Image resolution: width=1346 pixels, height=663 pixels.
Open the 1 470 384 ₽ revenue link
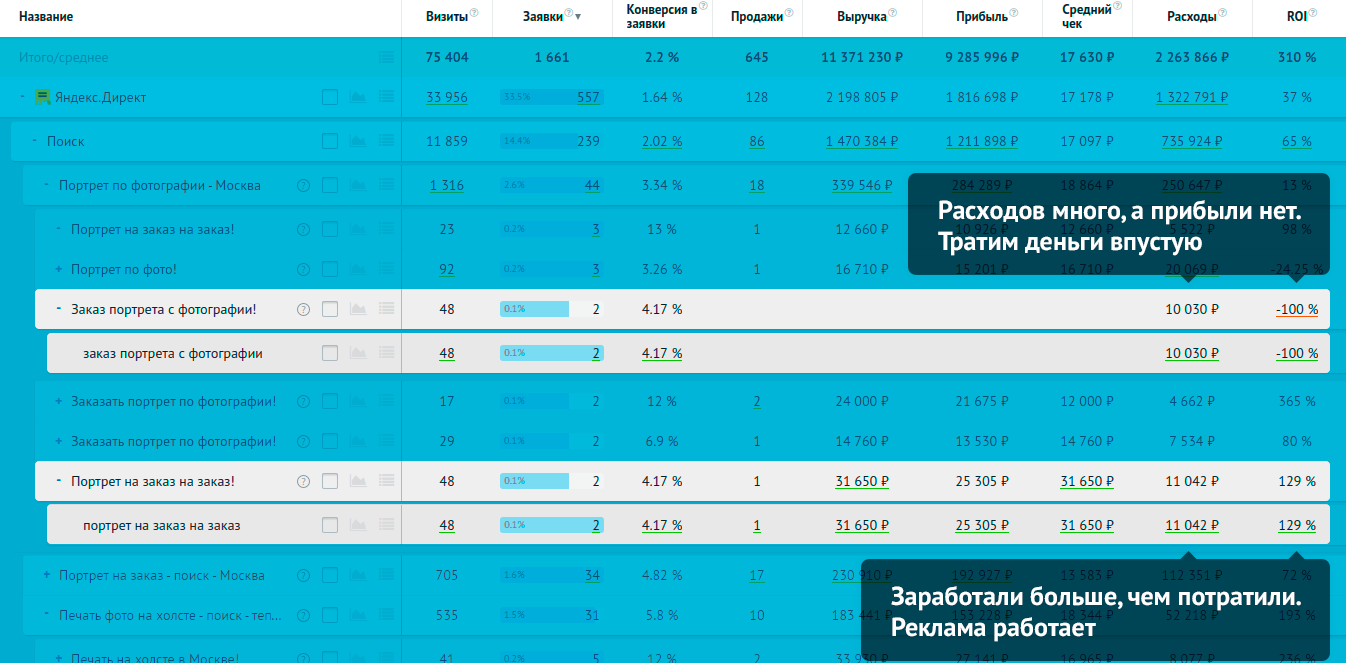(862, 141)
